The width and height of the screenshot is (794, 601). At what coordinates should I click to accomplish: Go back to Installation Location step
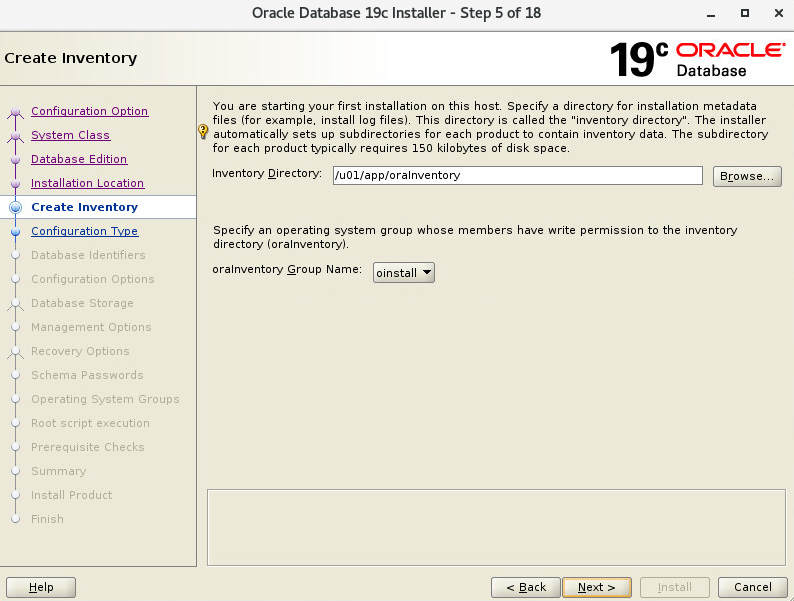[88, 183]
